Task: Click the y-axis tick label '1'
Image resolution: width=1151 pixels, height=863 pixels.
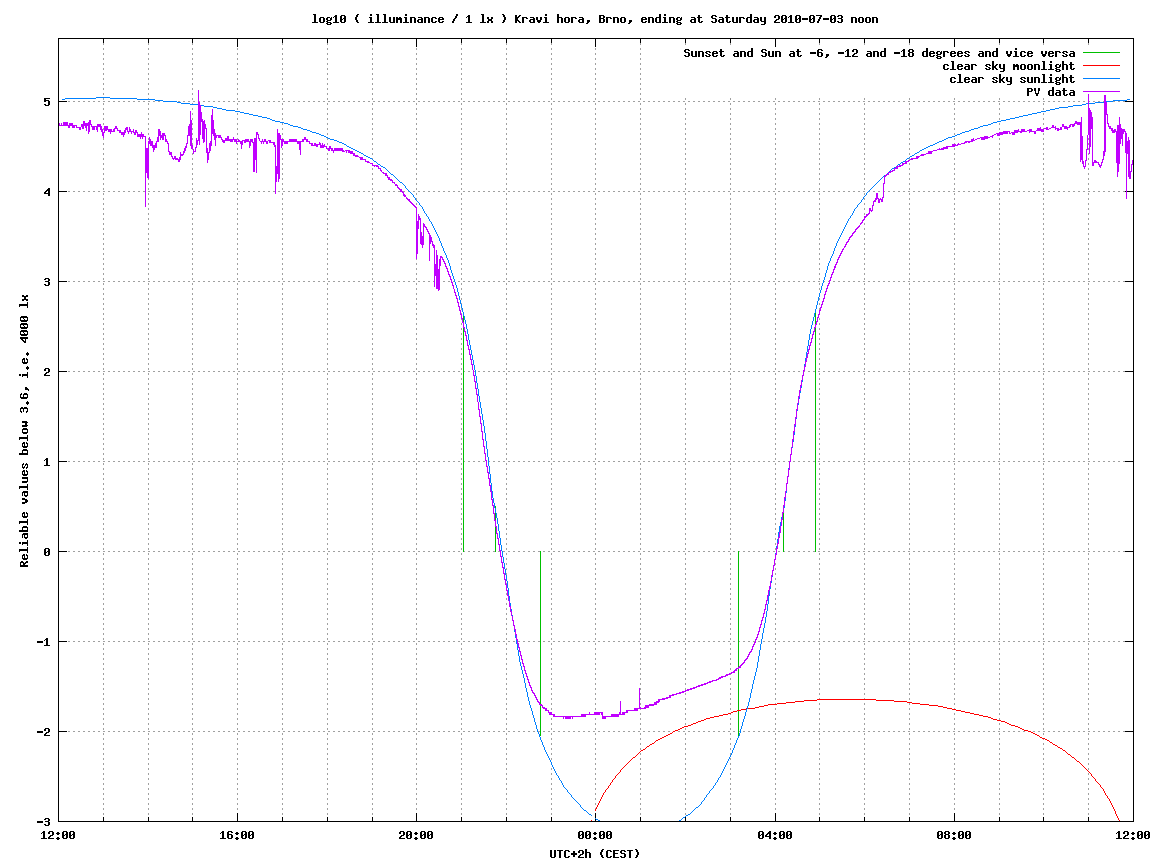Action: point(47,462)
